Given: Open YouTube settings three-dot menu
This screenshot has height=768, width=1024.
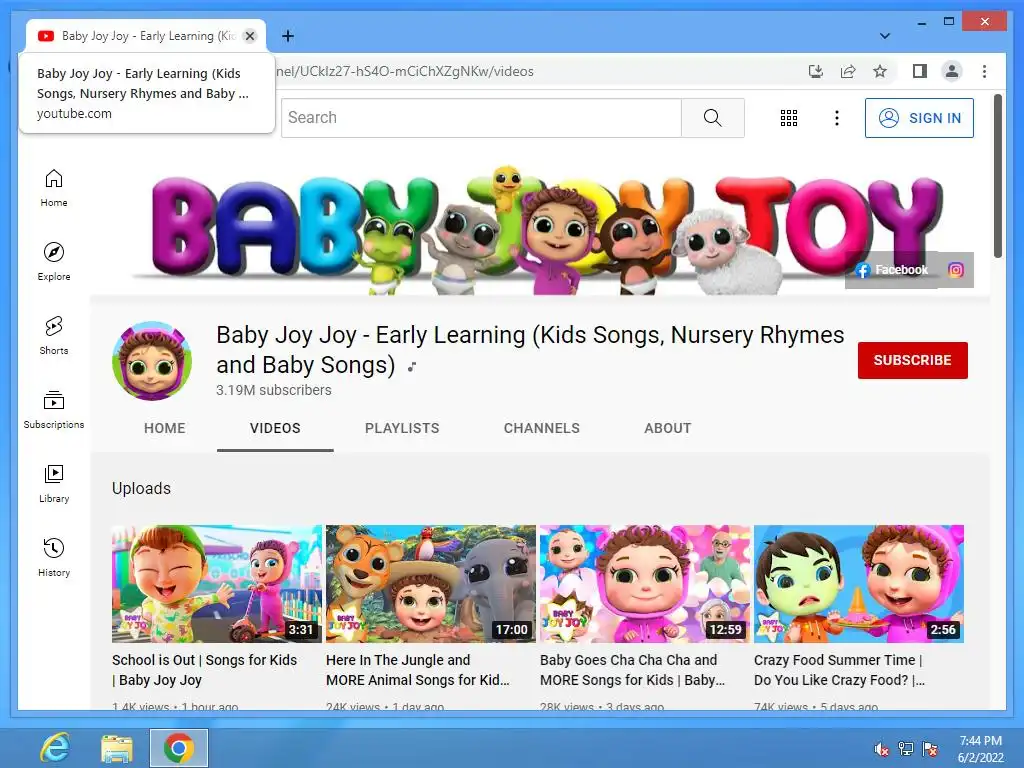Looking at the screenshot, I should pyautogui.click(x=837, y=118).
